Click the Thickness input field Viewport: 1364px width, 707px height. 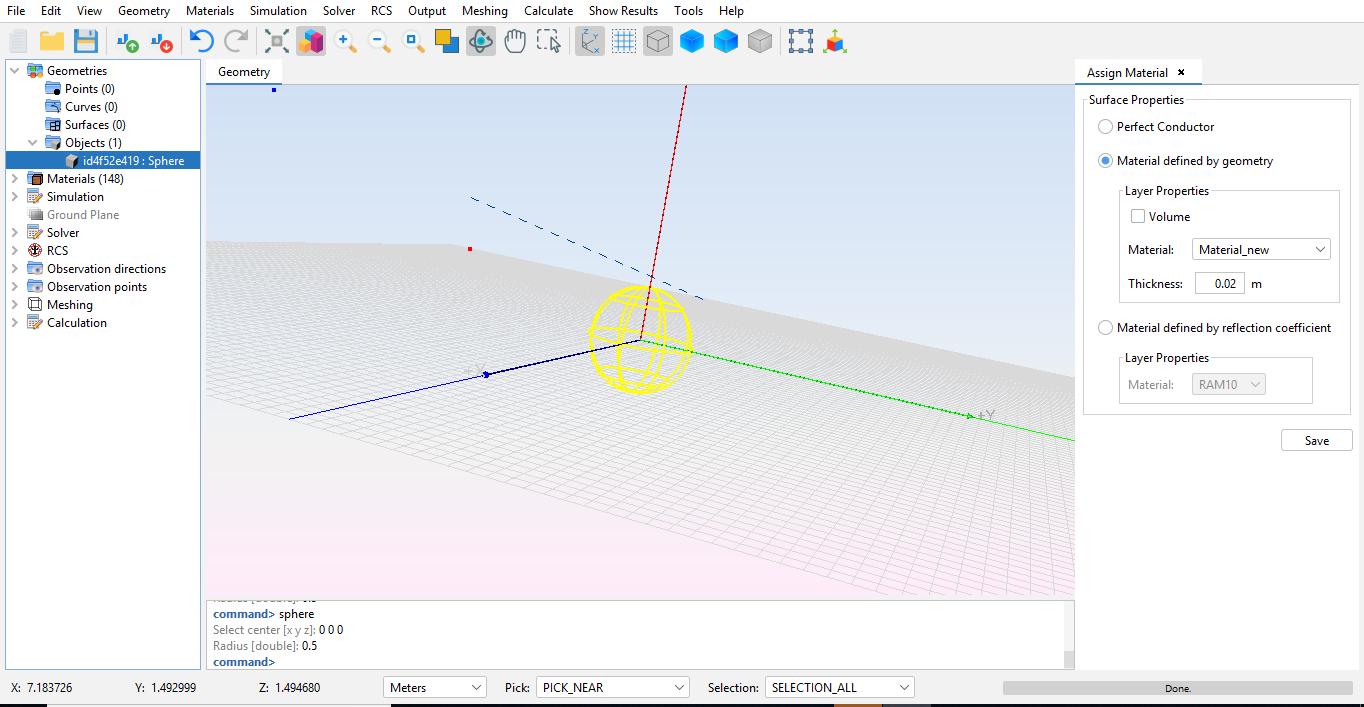coord(1219,284)
